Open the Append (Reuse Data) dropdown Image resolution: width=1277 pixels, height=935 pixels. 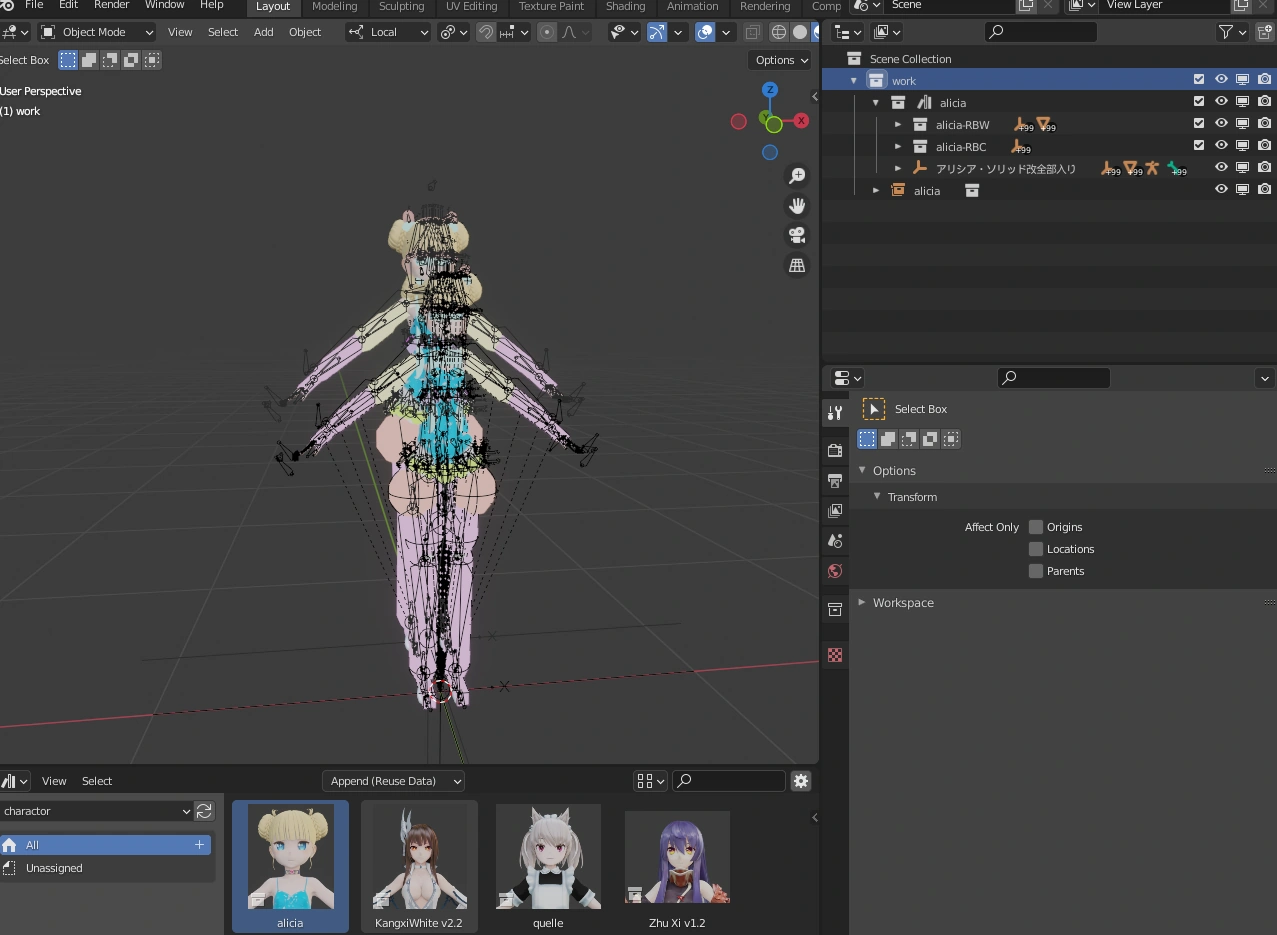click(x=395, y=781)
